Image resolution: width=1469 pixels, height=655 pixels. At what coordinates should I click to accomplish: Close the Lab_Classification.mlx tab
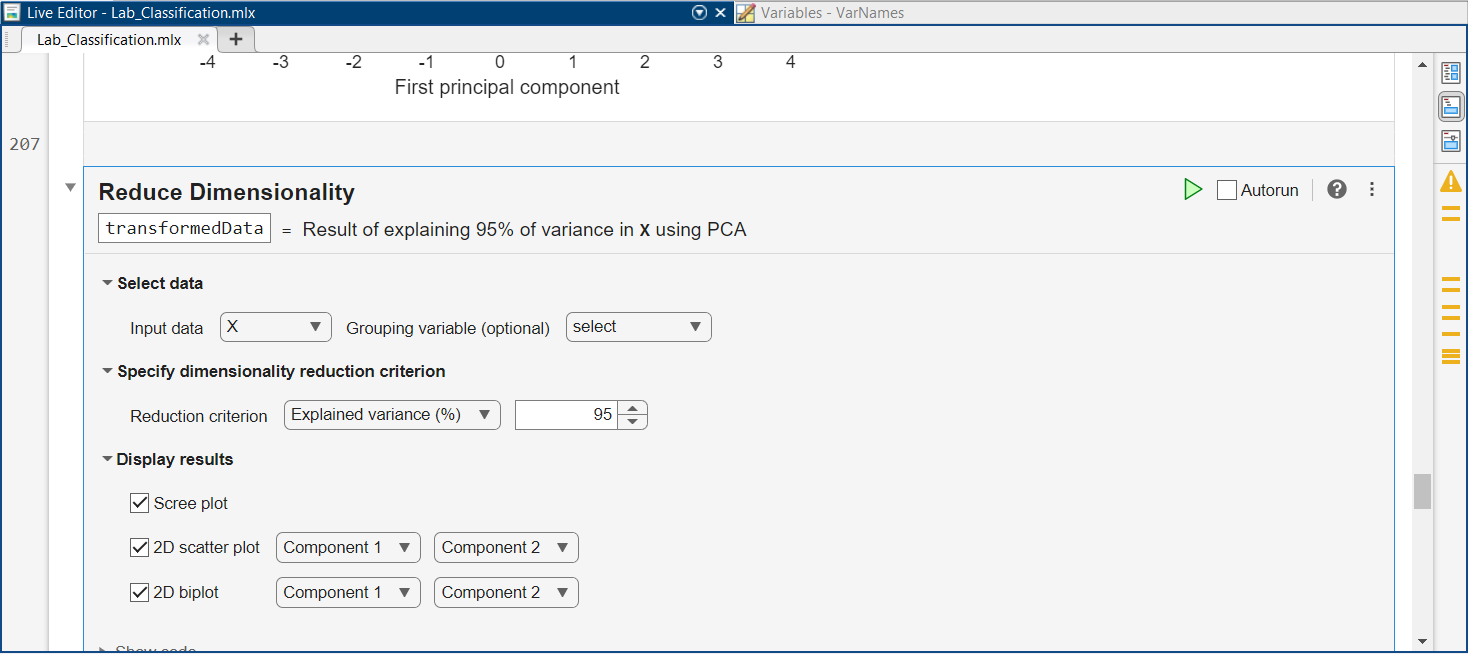[203, 39]
